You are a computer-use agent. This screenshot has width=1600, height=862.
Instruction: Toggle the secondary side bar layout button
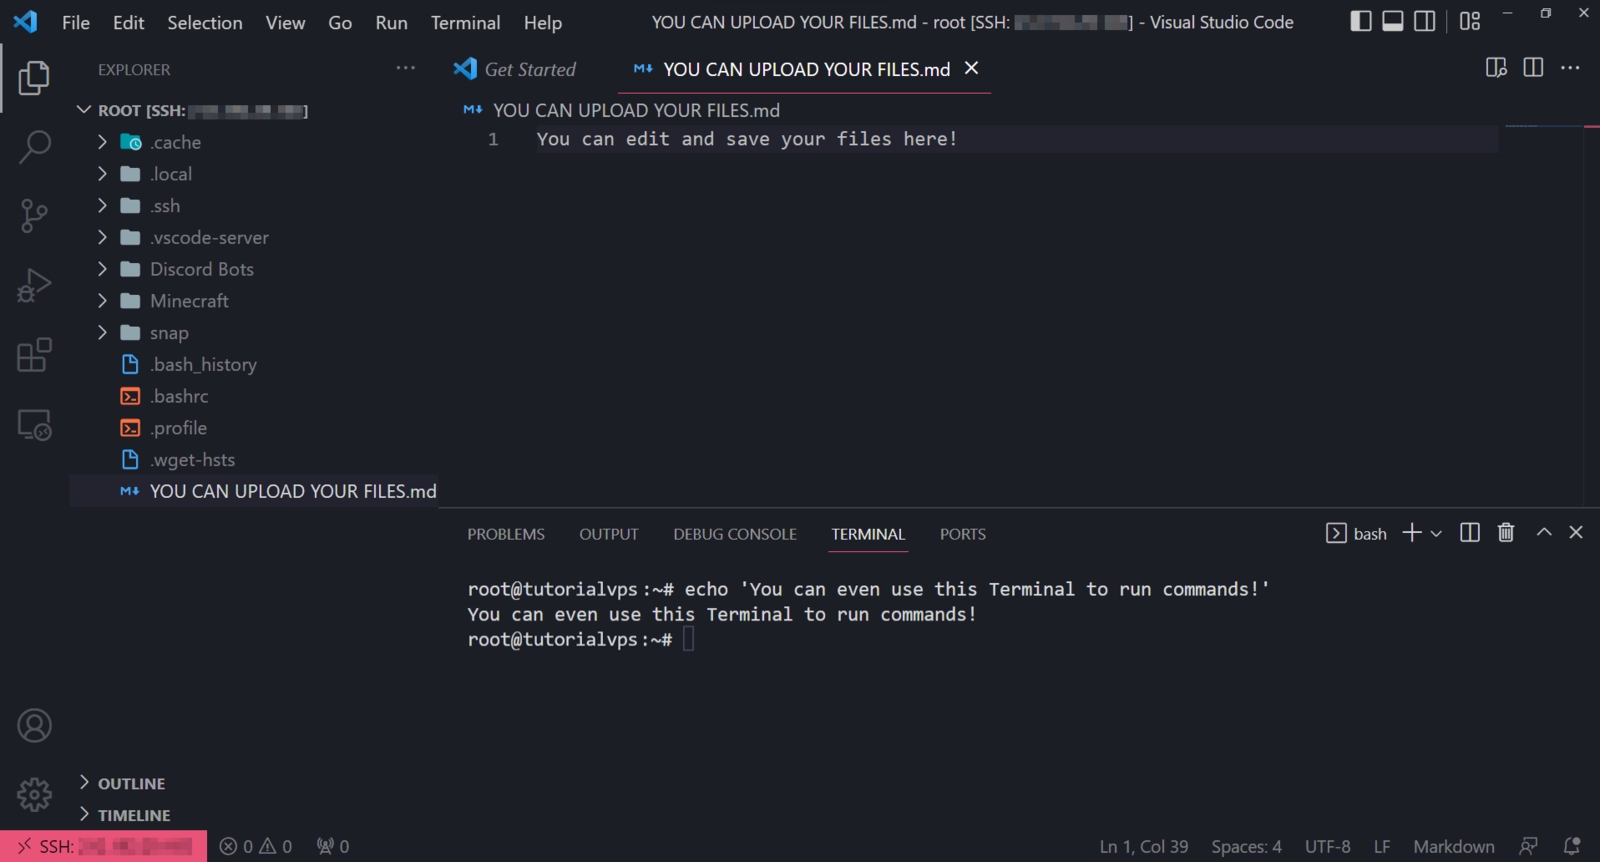tap(1424, 21)
